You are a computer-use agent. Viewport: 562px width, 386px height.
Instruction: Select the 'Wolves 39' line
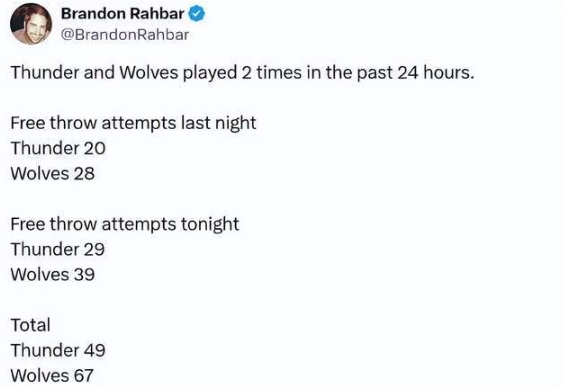(53, 275)
